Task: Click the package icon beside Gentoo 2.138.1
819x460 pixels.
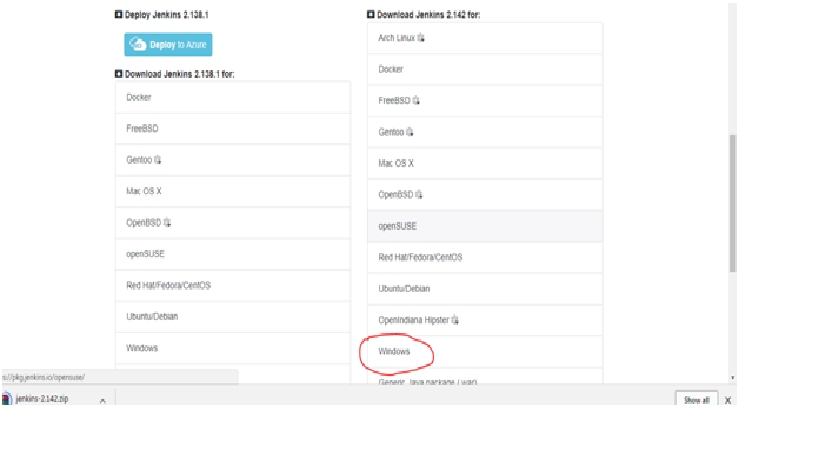Action: pos(158,160)
